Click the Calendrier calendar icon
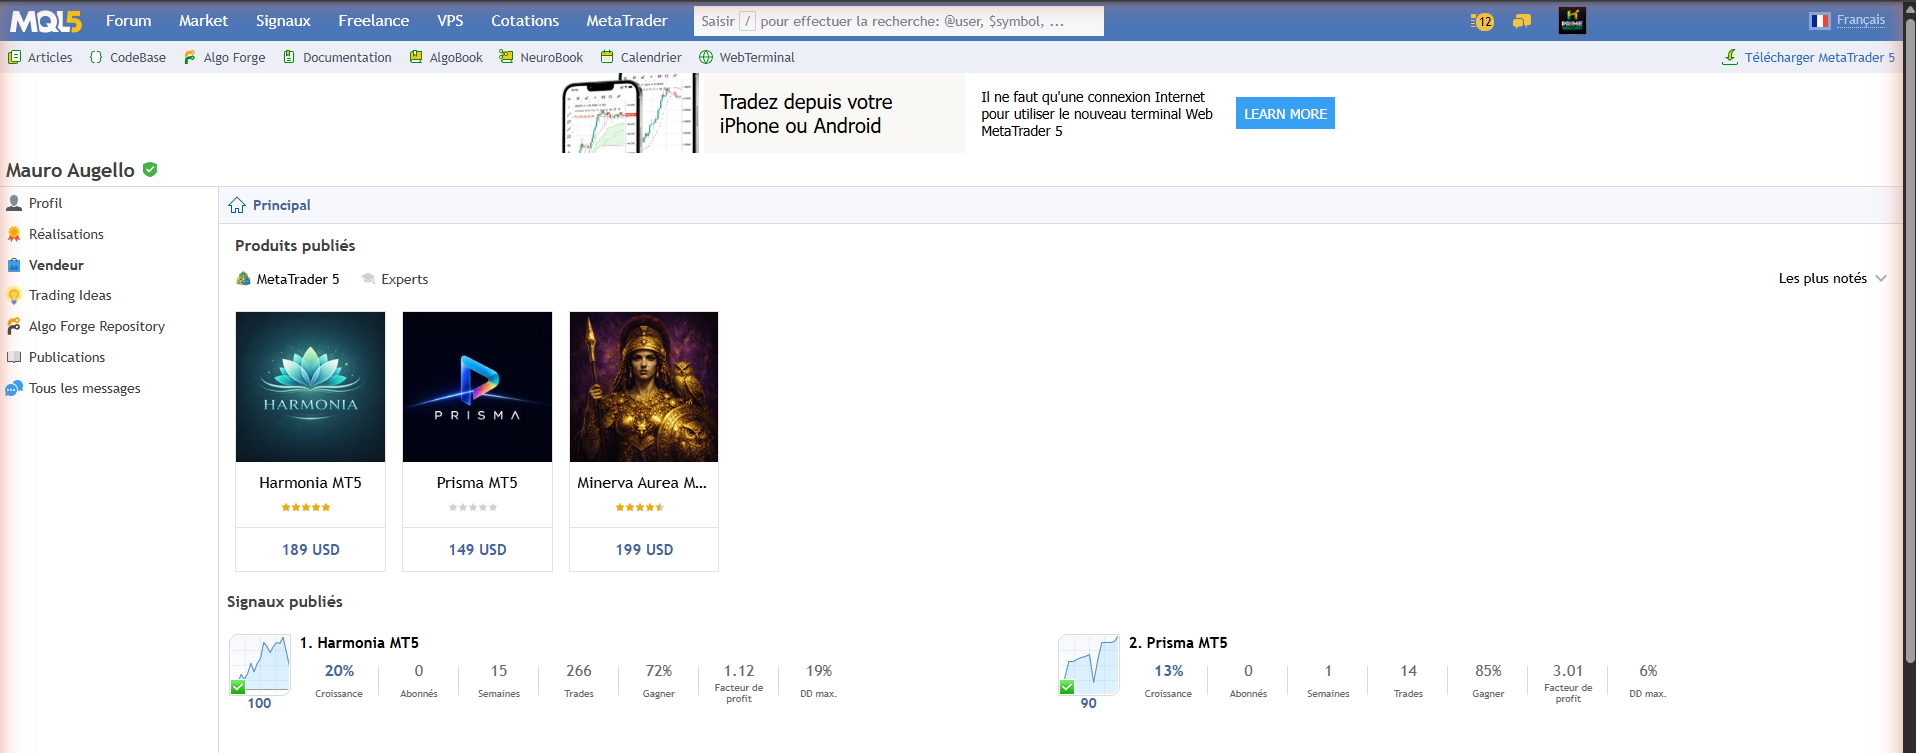 tap(607, 57)
